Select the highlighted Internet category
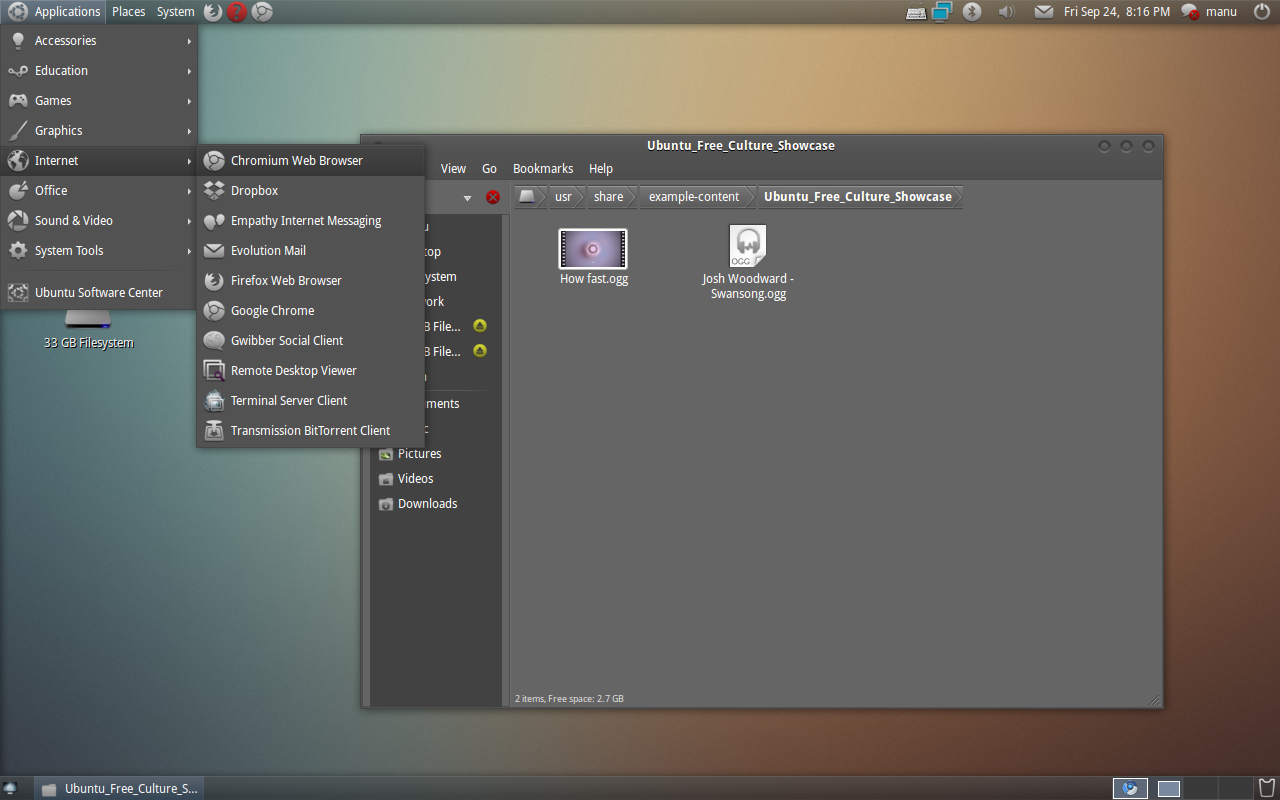Image resolution: width=1280 pixels, height=800 pixels. (x=99, y=161)
